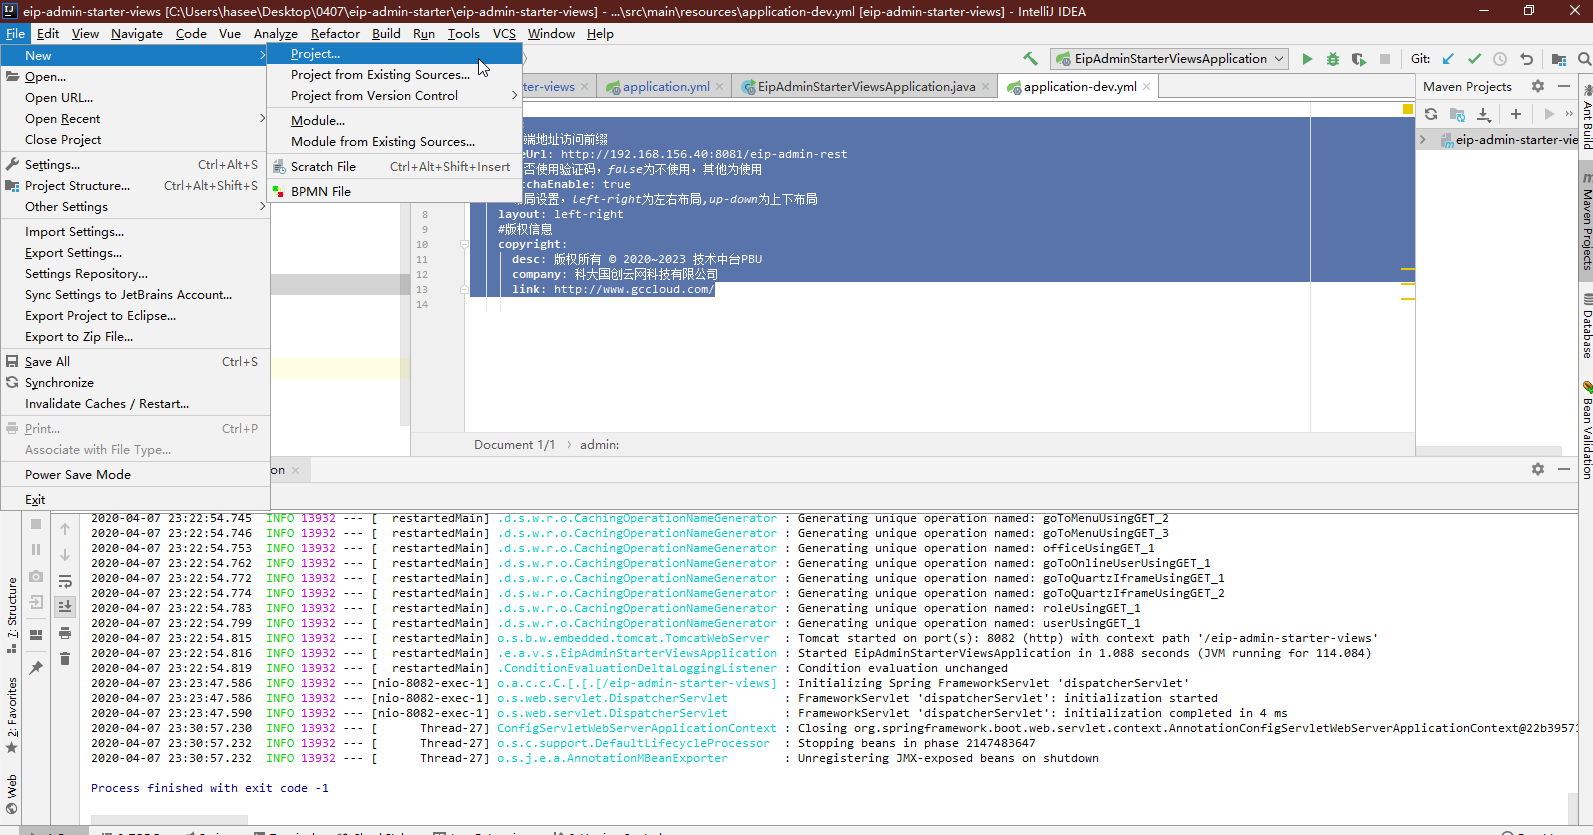The image size is (1593, 835).
Task: Click the Down stack trace arrow
Action: pos(65,555)
